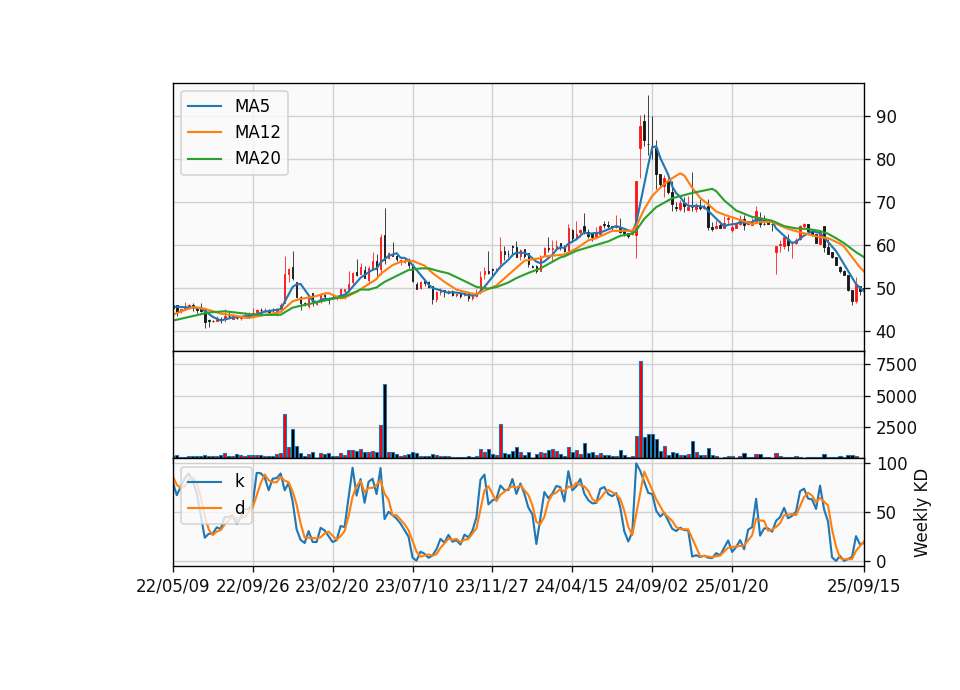The width and height of the screenshot is (960, 690).
Task: Click the KD axis label 50
Action: click(886, 513)
